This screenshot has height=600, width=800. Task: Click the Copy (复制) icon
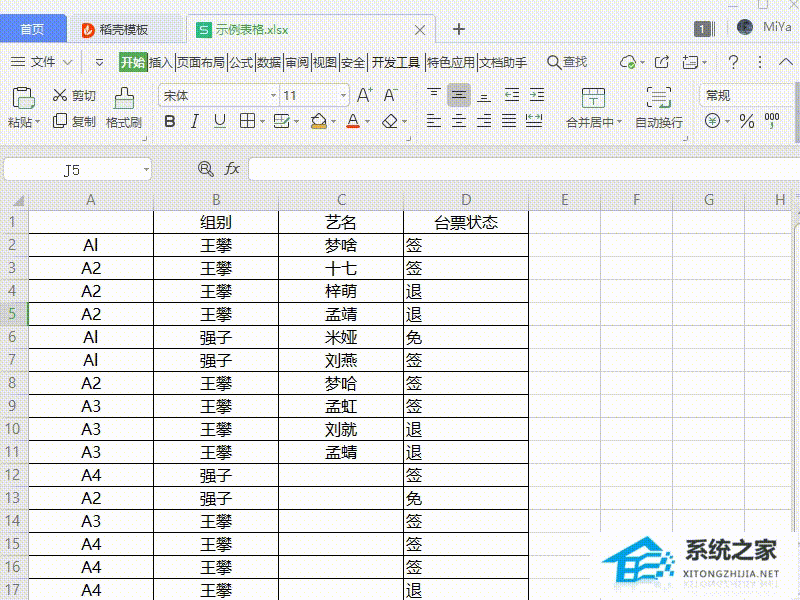coord(60,121)
